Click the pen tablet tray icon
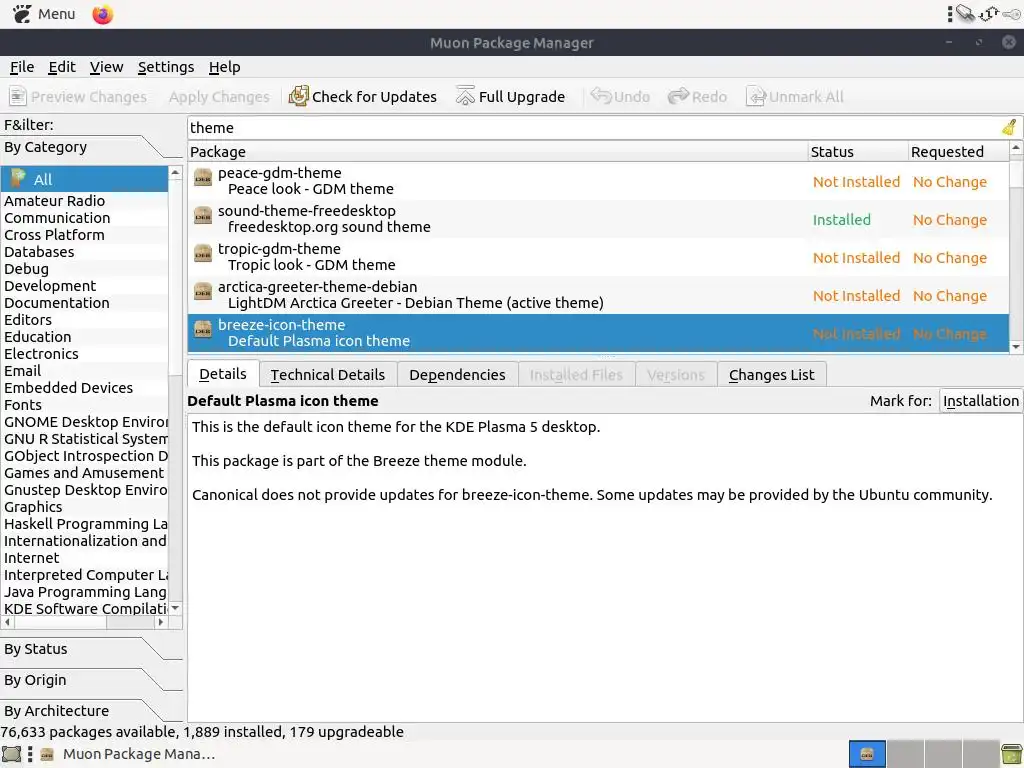Viewport: 1024px width, 768px height. [965, 13]
